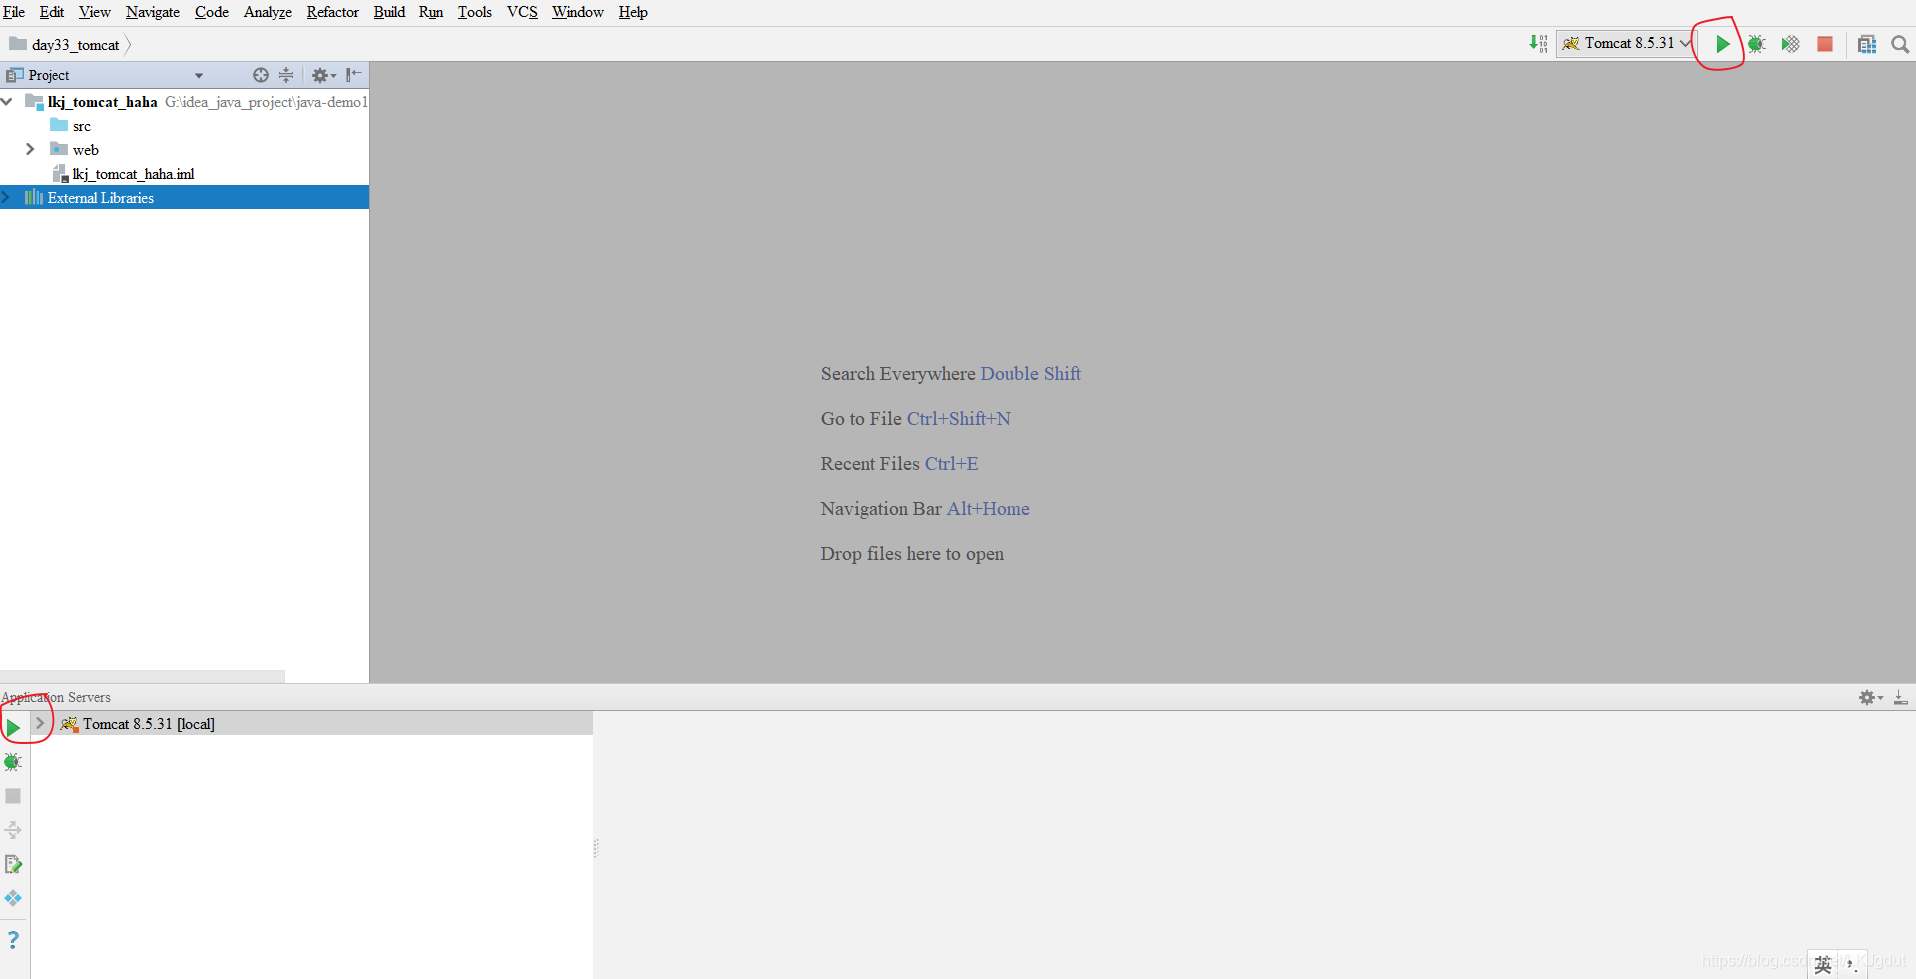
Task: Select Tomcat 8.5.31 [local] server entry
Action: click(149, 724)
